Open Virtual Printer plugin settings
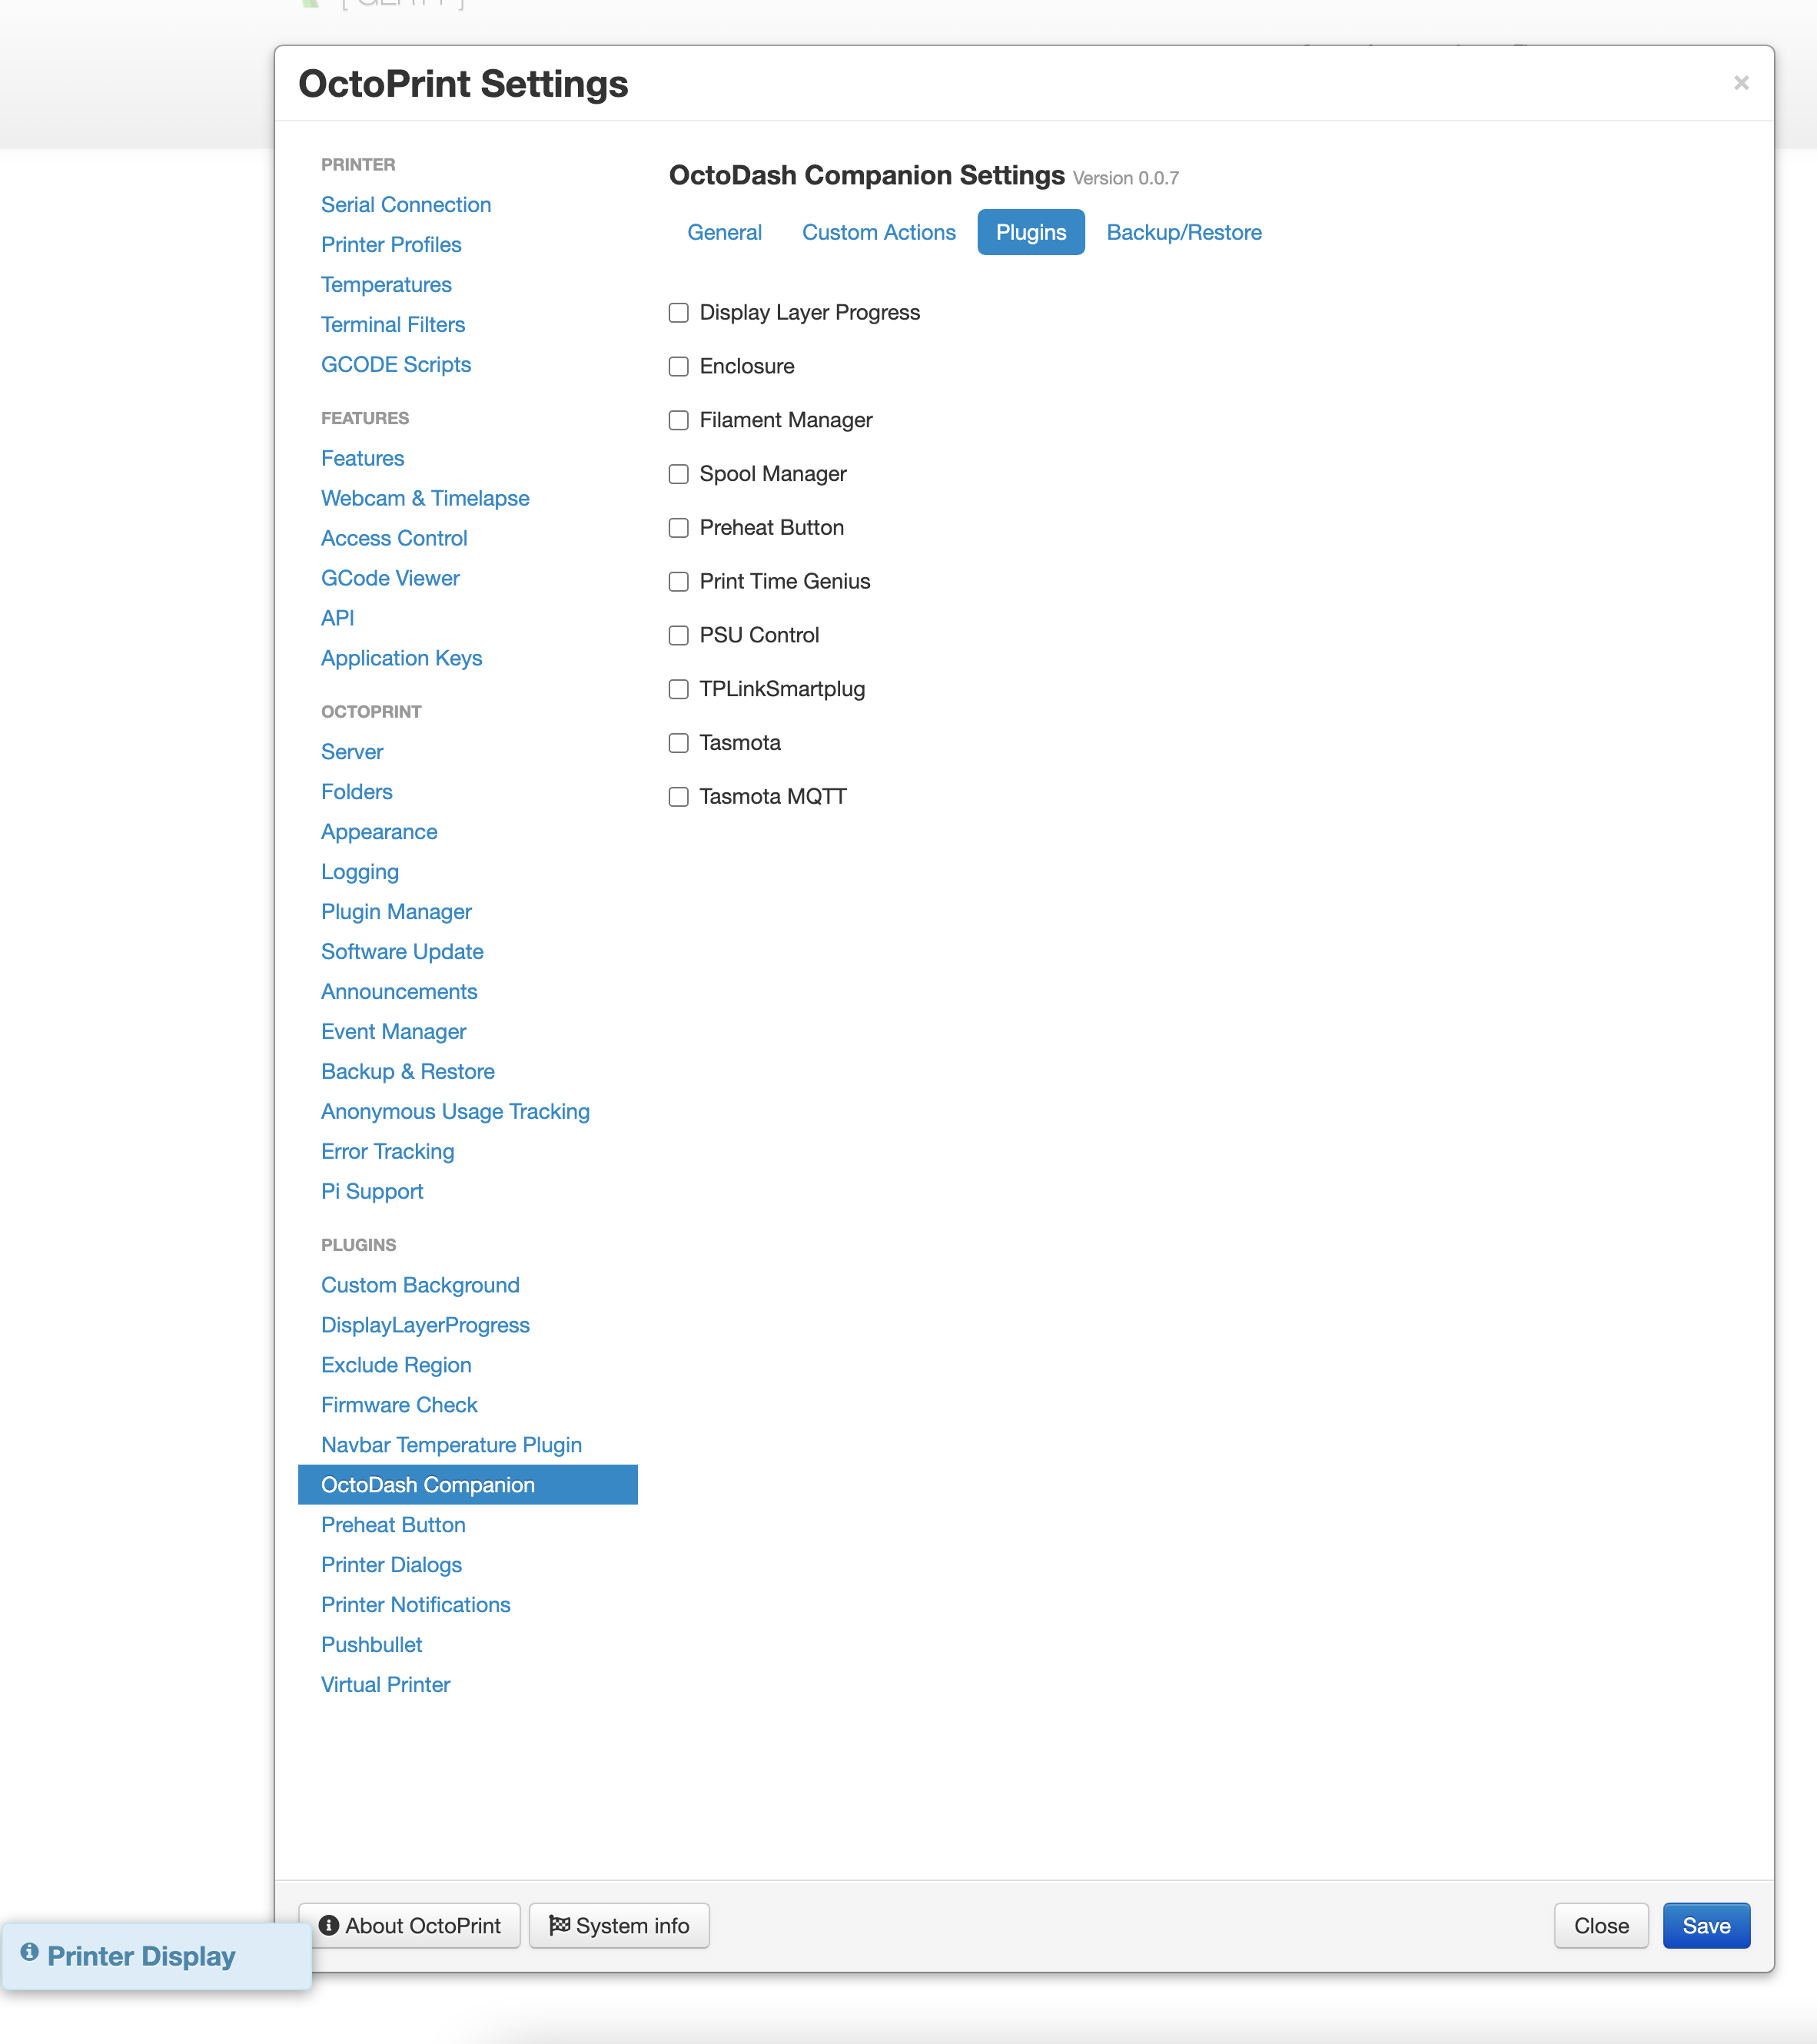Viewport: 1817px width, 2044px height. point(385,1684)
